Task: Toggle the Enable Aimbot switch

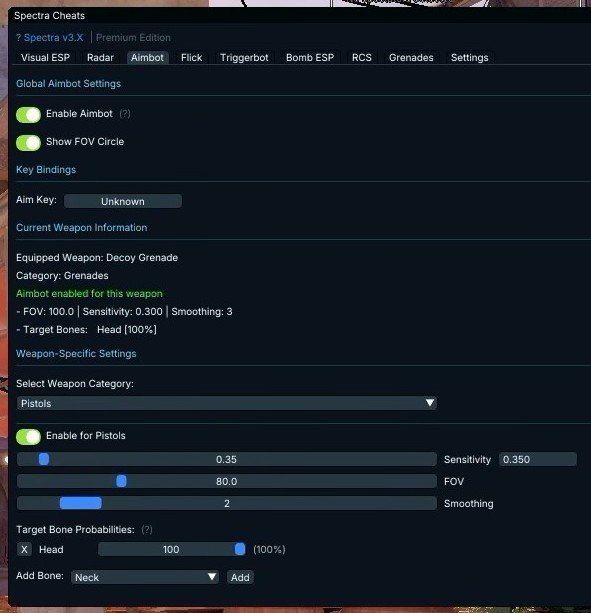Action: 29,115
